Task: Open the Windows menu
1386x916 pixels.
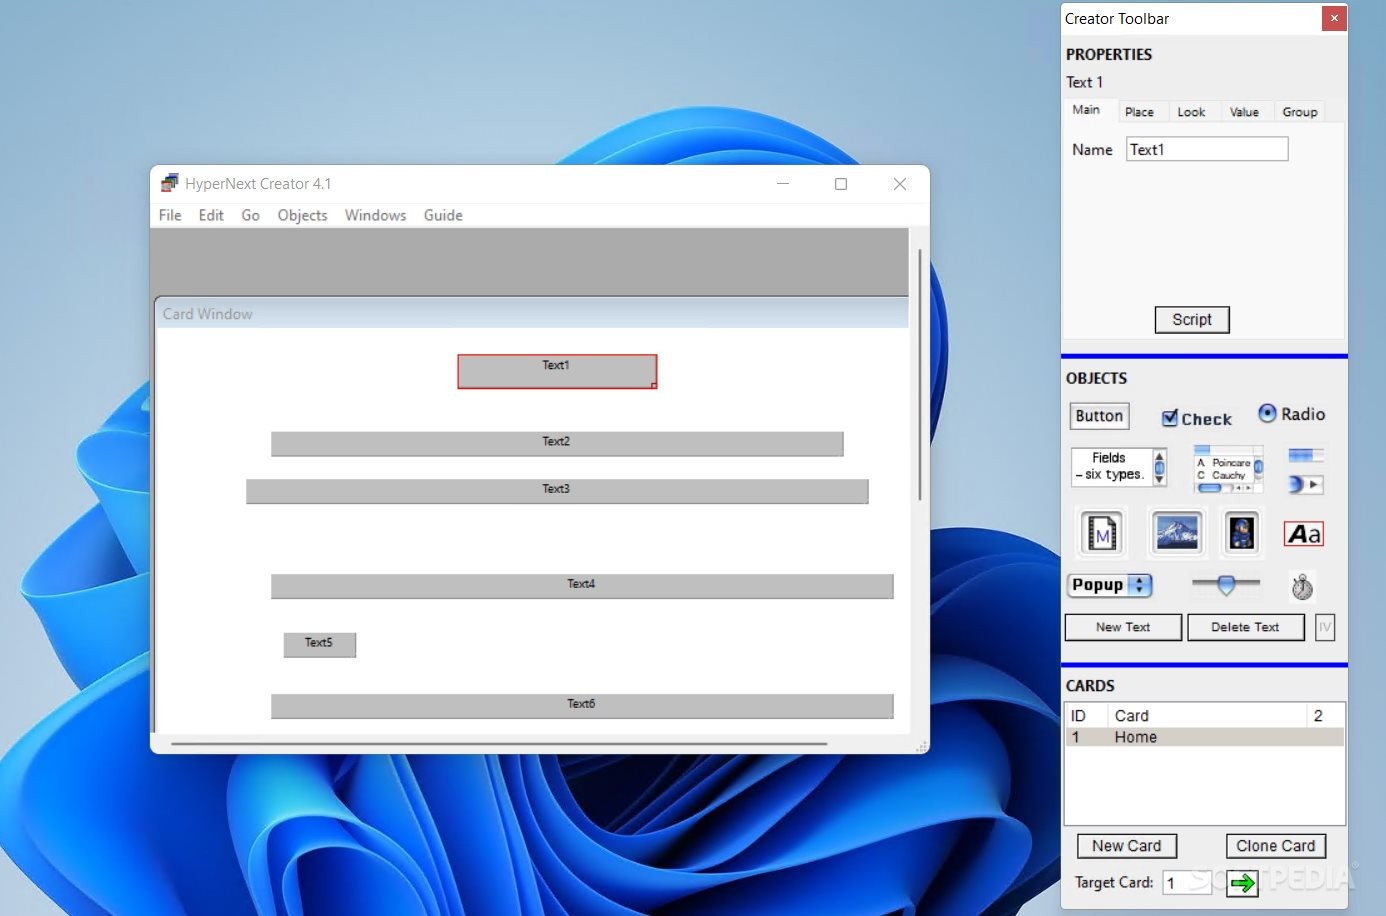Action: (375, 215)
